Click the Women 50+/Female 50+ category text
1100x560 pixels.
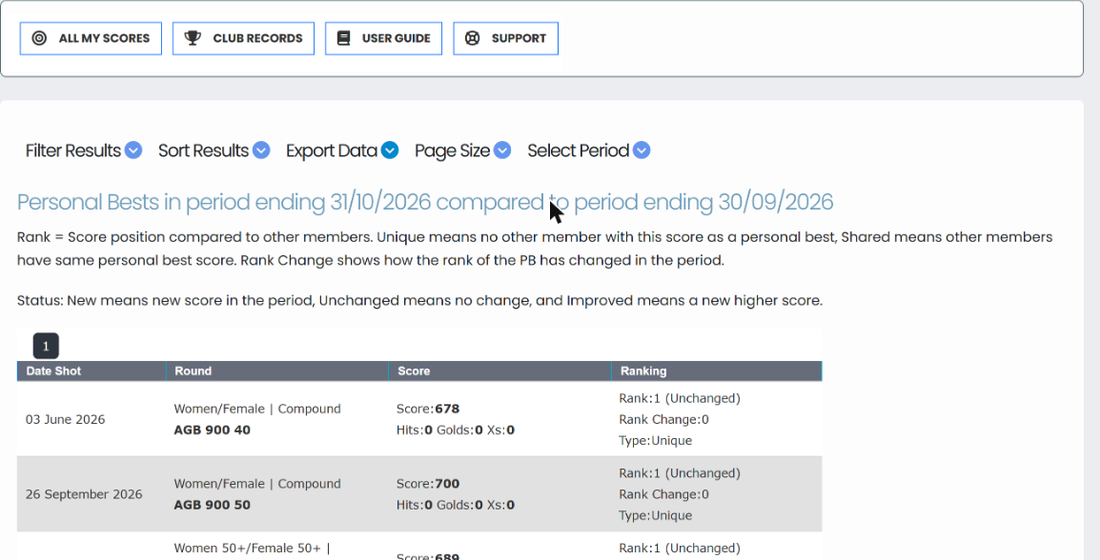click(252, 549)
